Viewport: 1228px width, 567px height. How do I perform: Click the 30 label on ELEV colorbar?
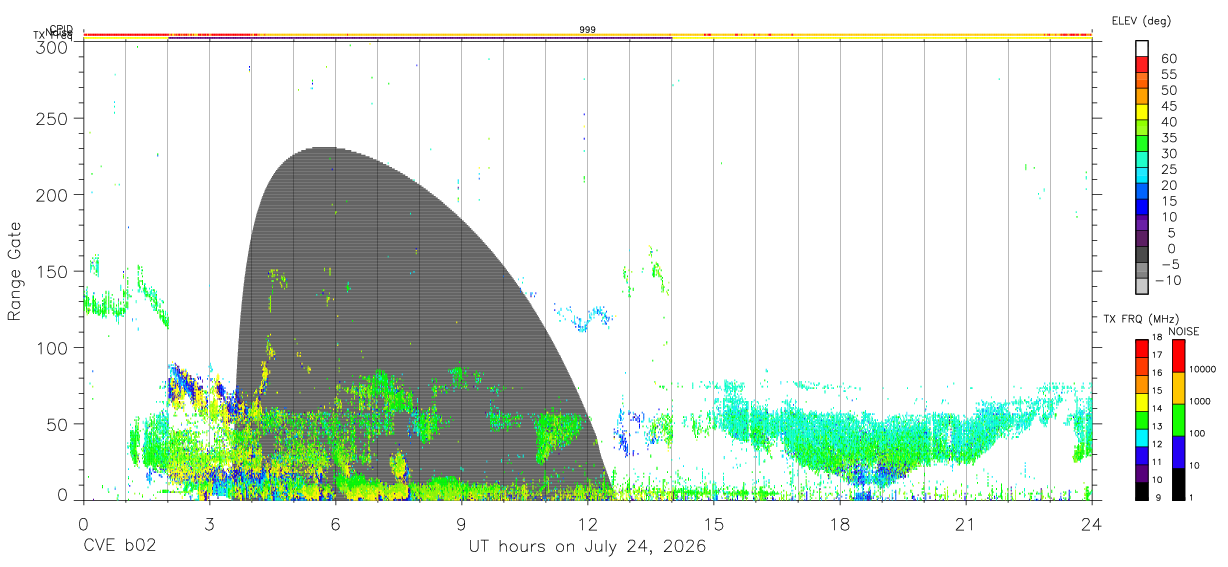click(1169, 154)
